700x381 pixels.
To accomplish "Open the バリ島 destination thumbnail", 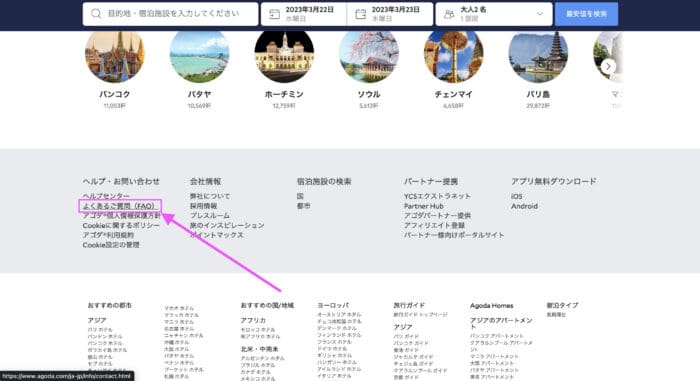I will click(538, 56).
